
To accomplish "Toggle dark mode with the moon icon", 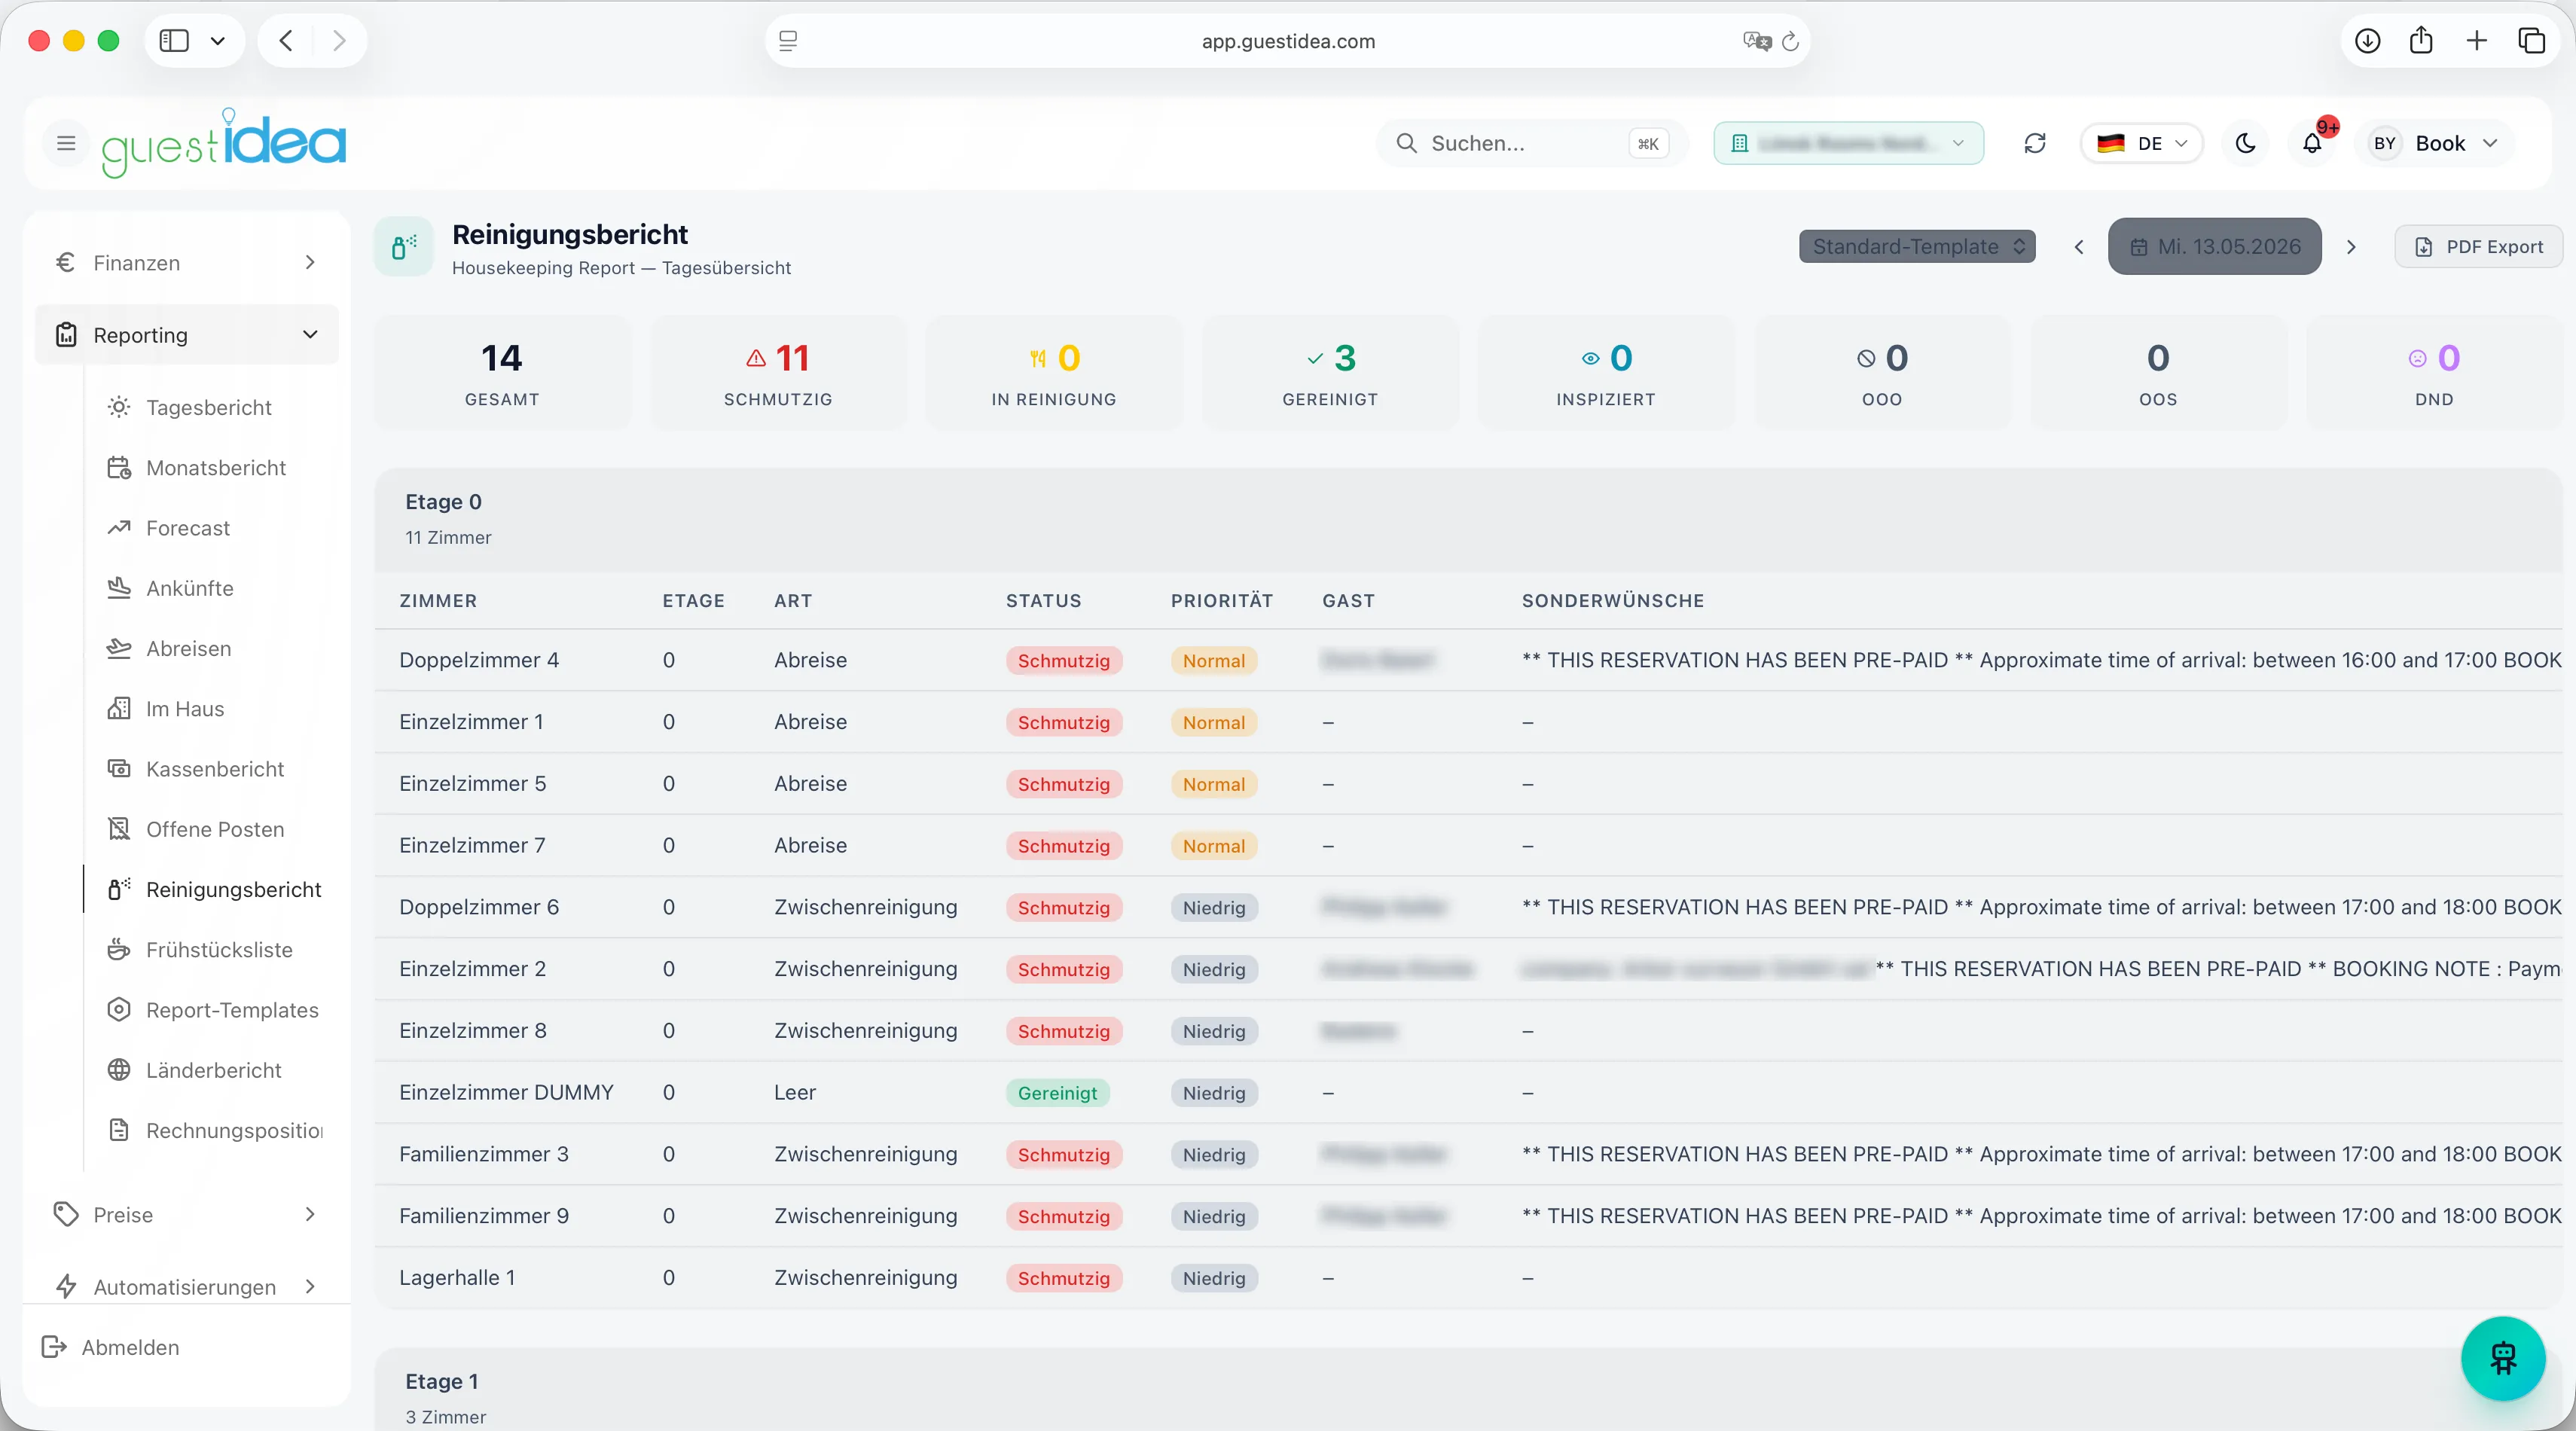I will (2246, 143).
